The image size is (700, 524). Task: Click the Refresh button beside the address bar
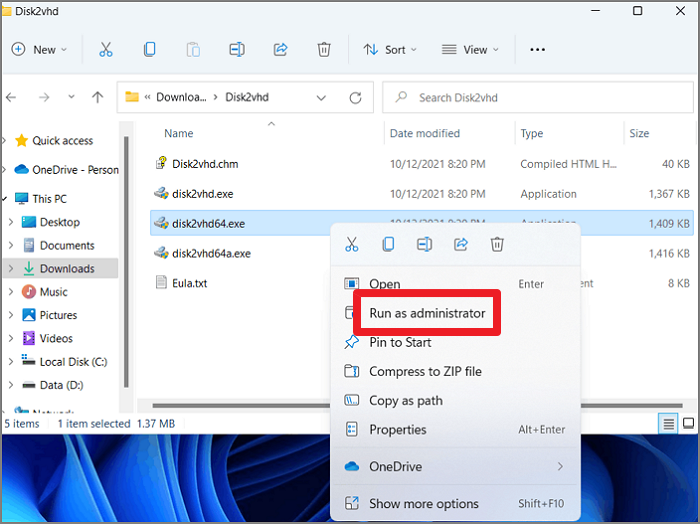point(355,98)
